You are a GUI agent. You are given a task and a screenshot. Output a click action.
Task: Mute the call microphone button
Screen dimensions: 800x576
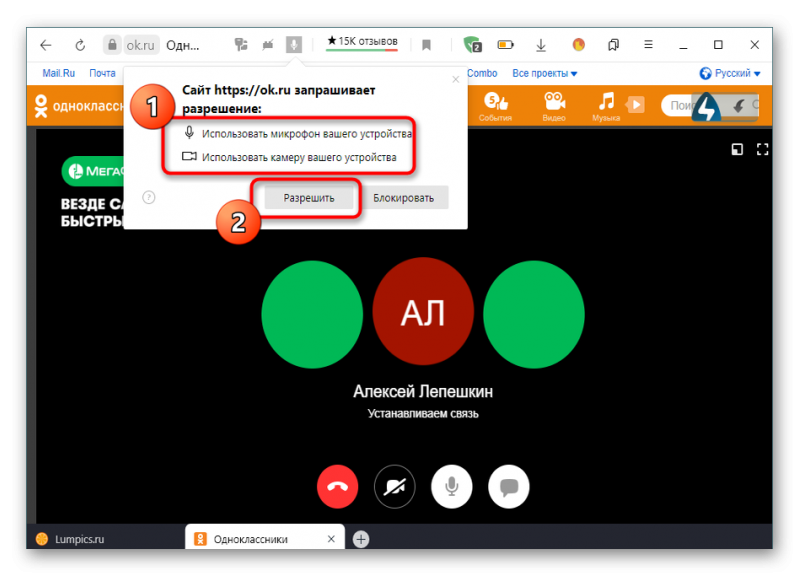(452, 487)
